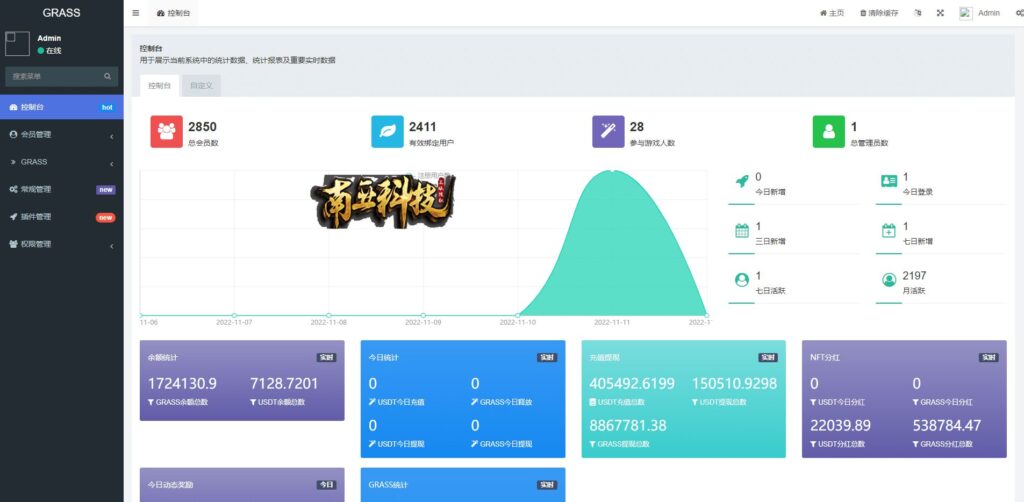Open the settings gears at top right
Viewport: 1024px width, 502px height.
tap(1019, 13)
